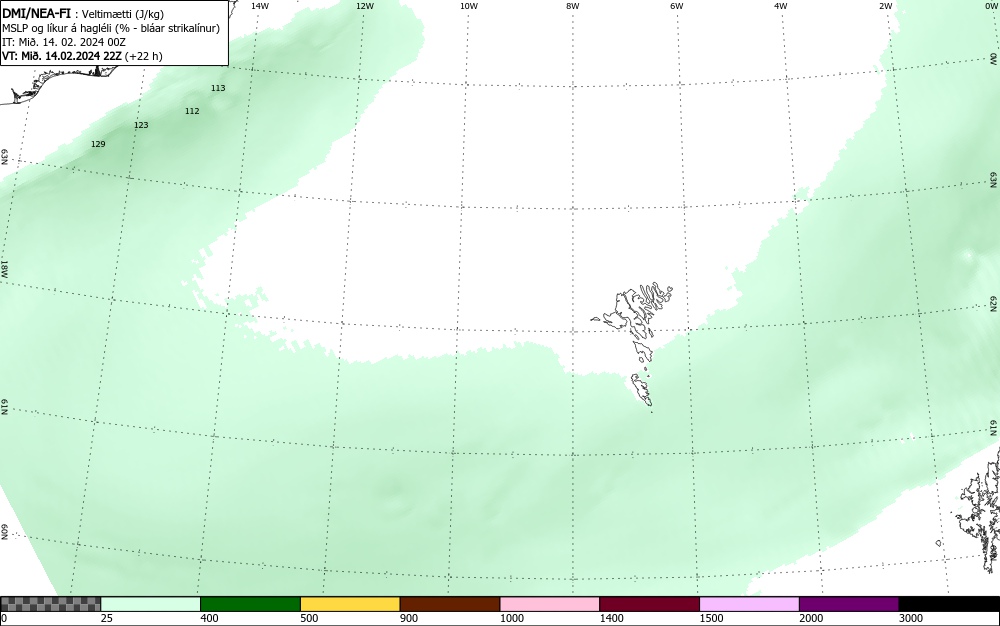This screenshot has width=1000, height=626.
Task: Select the maroon 1400-1500 legend swatch
Action: [649, 604]
